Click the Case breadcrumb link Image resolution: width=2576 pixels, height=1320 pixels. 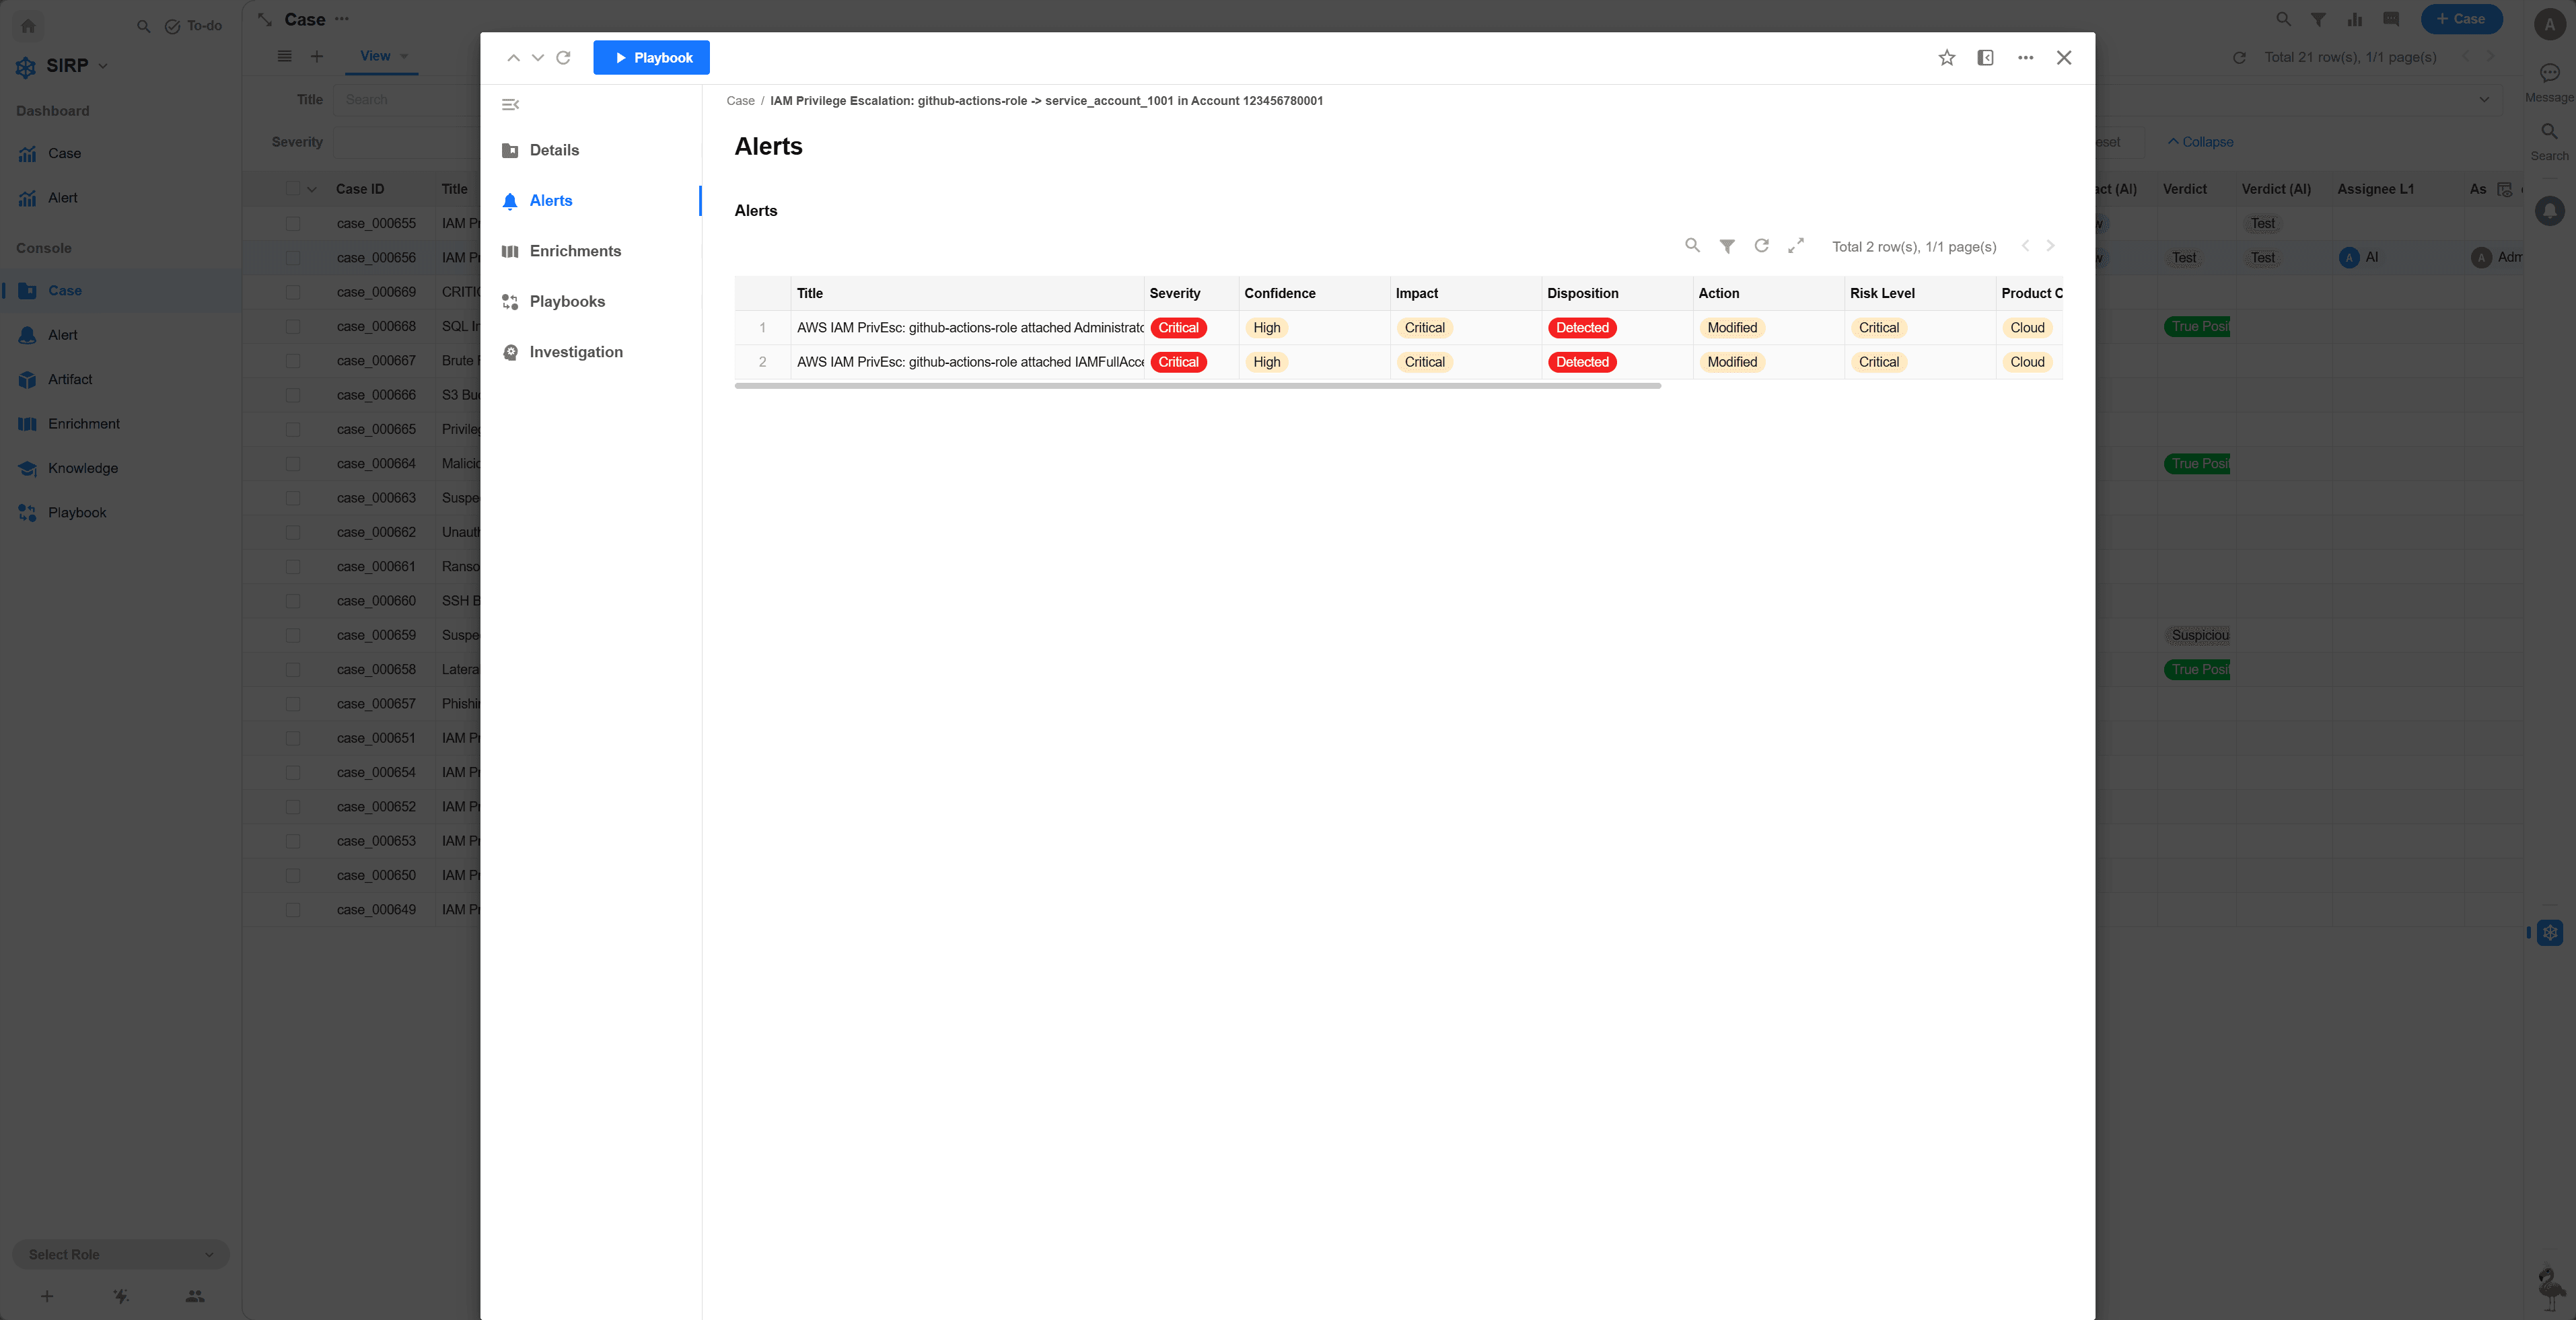coord(740,101)
